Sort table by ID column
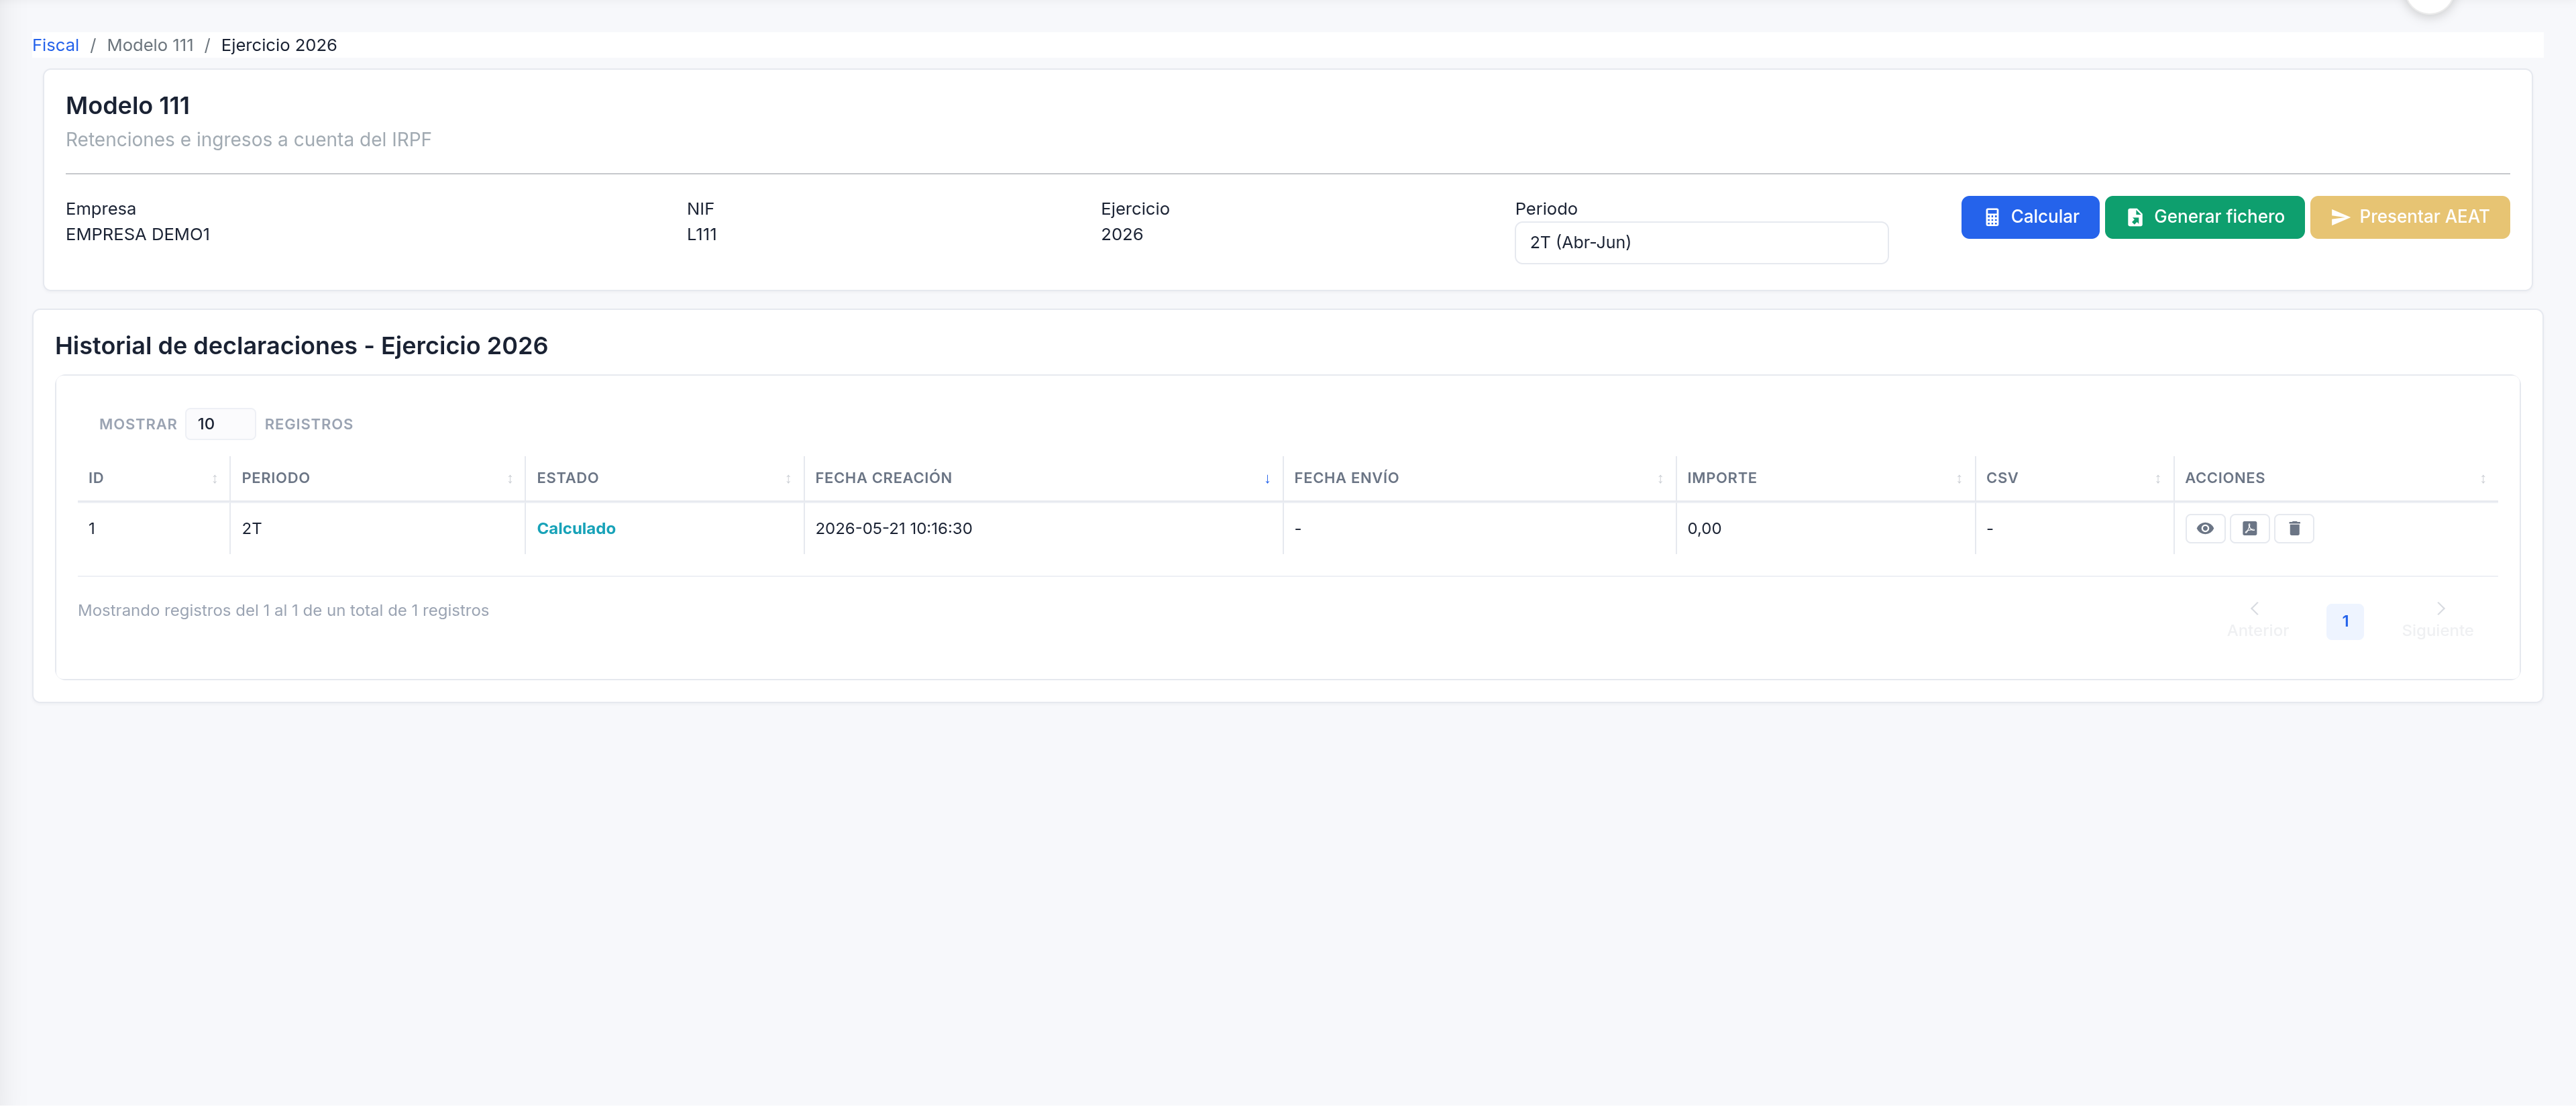The width and height of the screenshot is (2576, 1115). pos(153,478)
